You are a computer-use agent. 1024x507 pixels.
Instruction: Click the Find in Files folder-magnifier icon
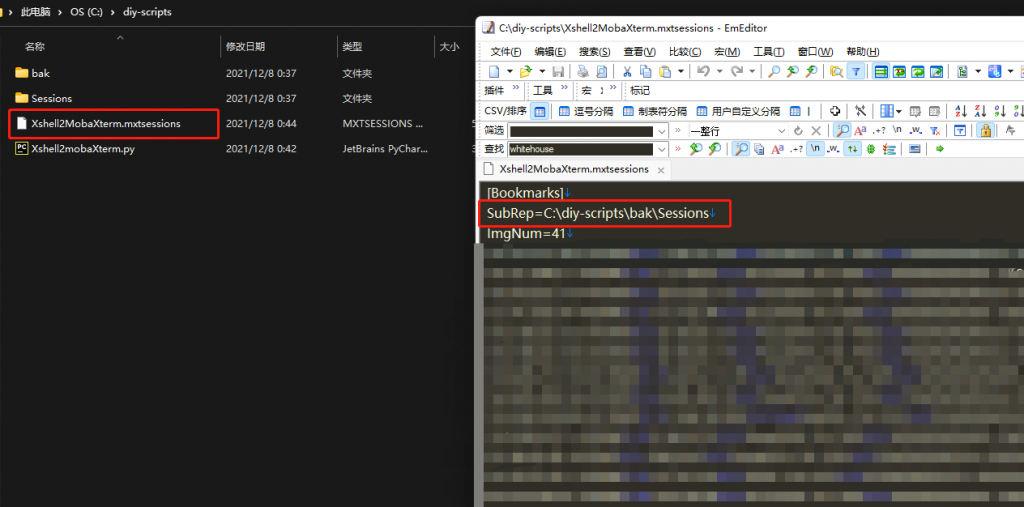[837, 71]
